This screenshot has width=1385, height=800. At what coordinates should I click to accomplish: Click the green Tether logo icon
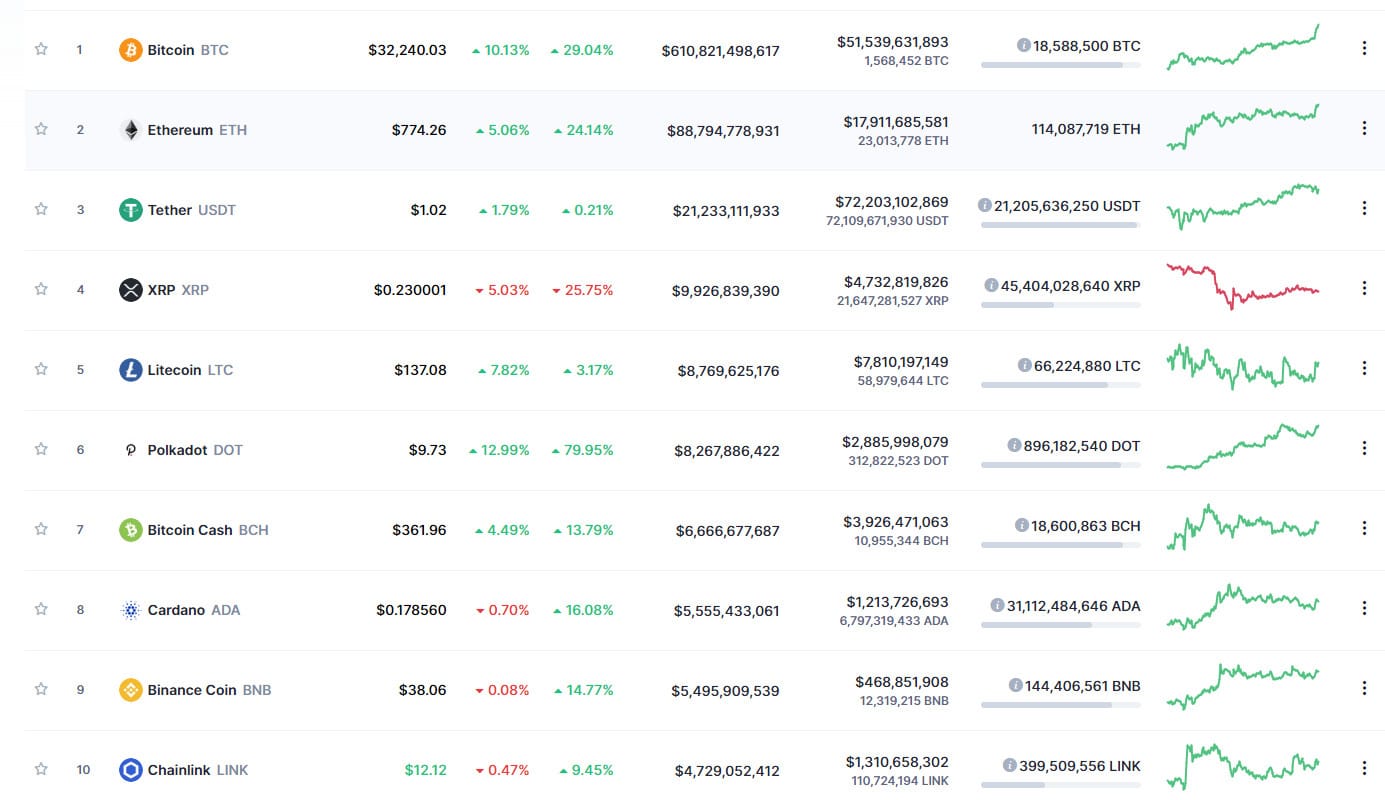tap(131, 210)
